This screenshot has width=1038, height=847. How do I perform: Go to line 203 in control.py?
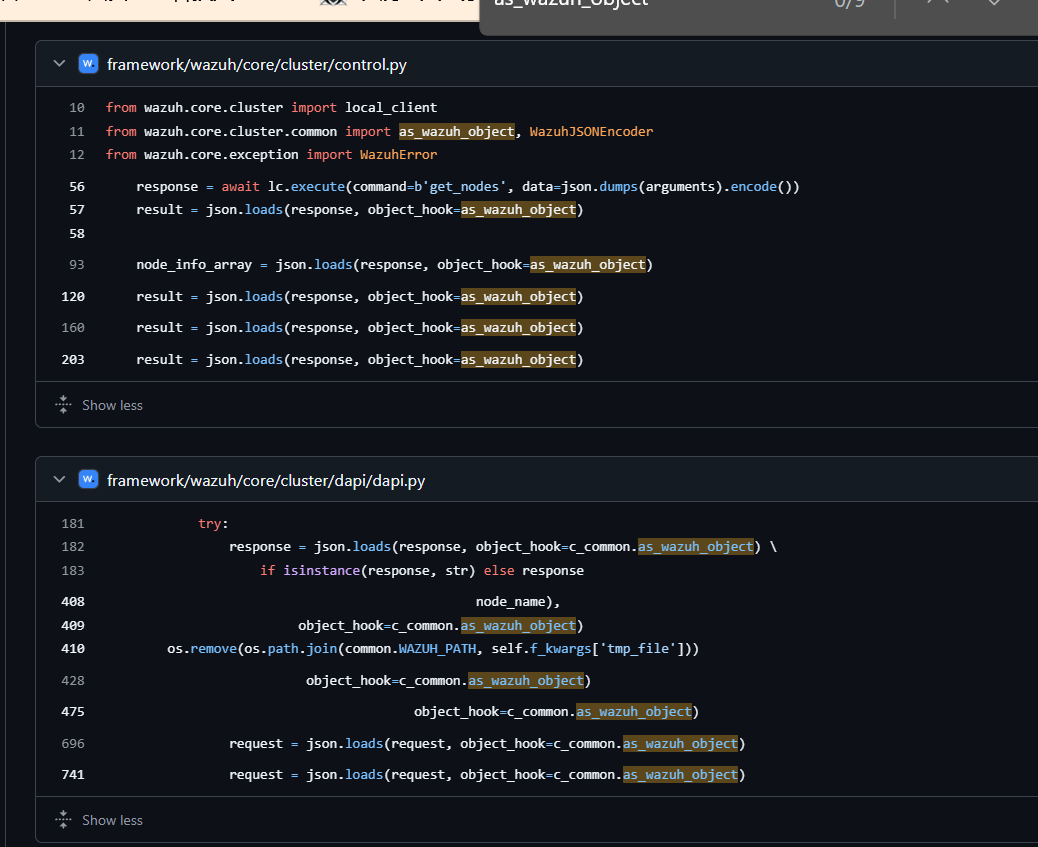[x=73, y=359]
